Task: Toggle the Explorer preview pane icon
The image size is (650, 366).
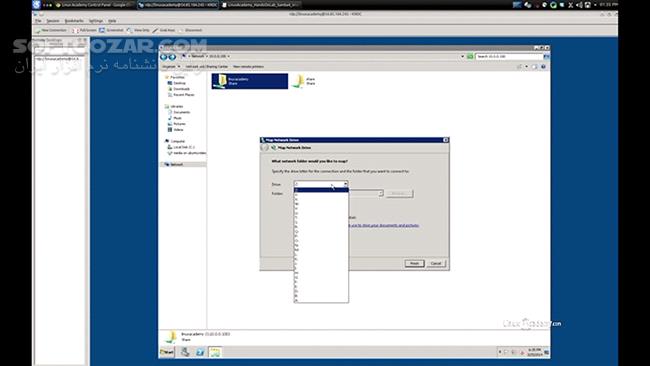Action: [535, 67]
